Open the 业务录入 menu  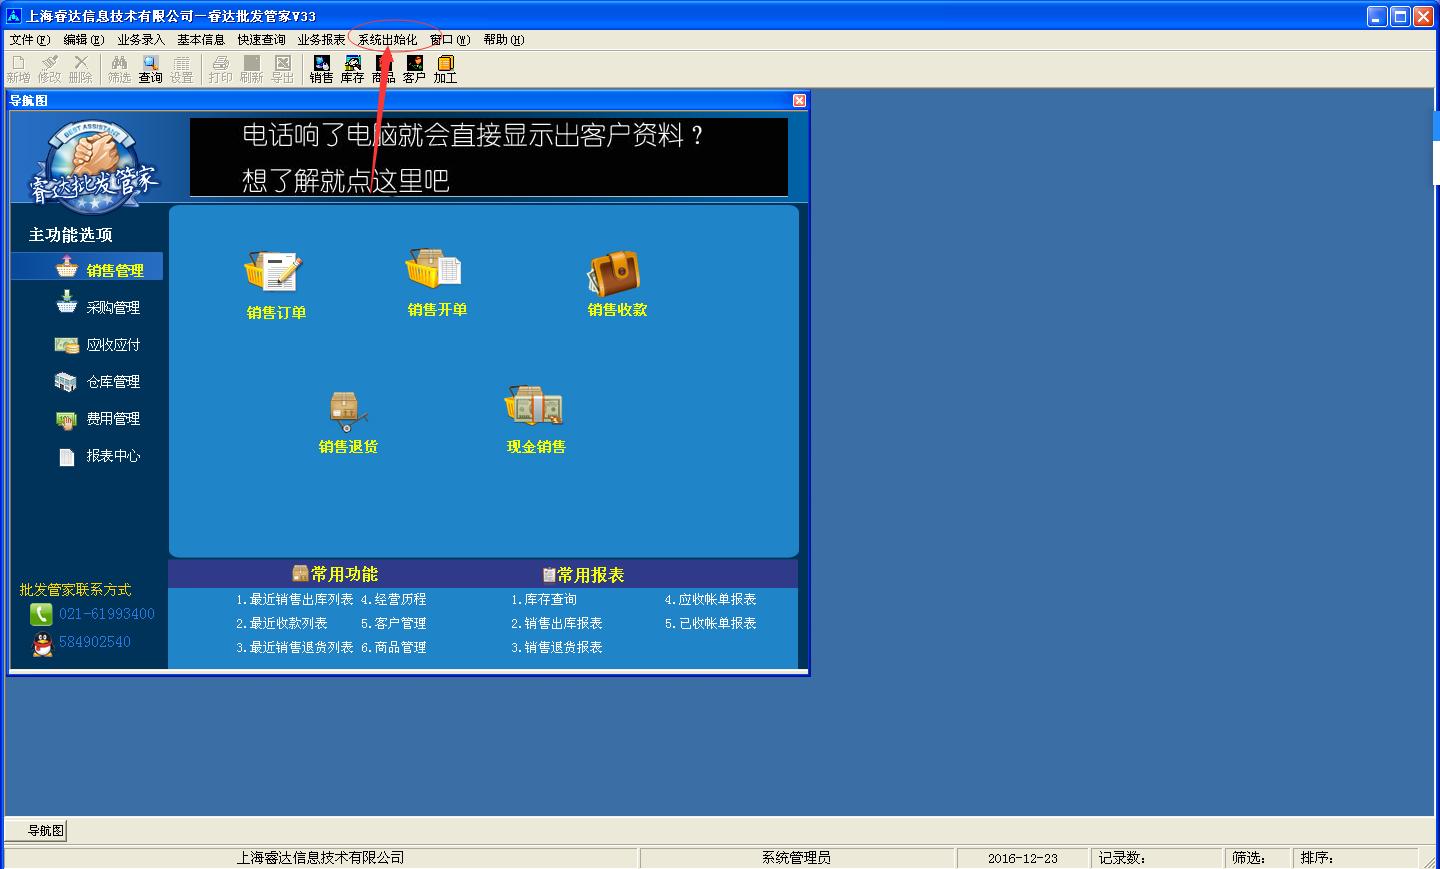point(141,40)
